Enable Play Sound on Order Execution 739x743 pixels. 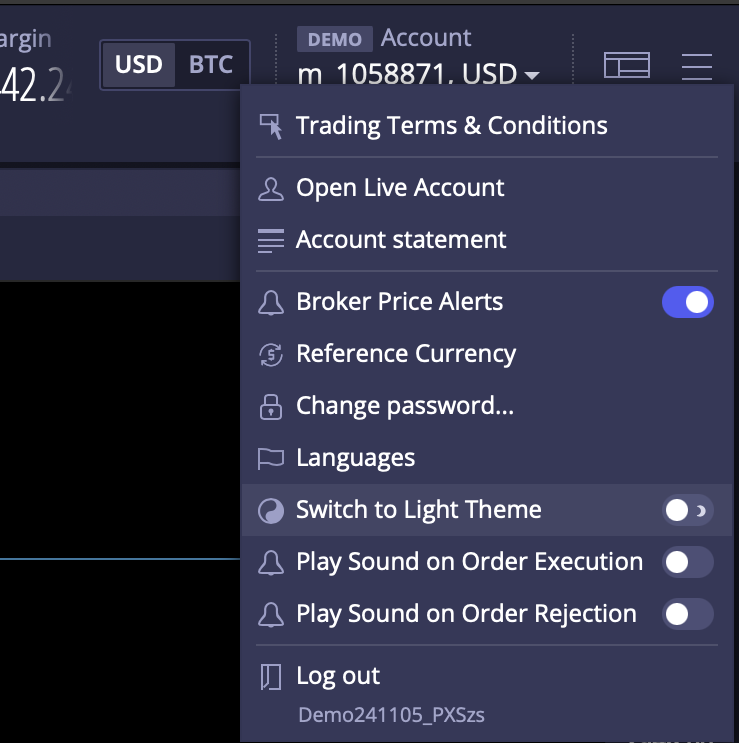pos(687,562)
